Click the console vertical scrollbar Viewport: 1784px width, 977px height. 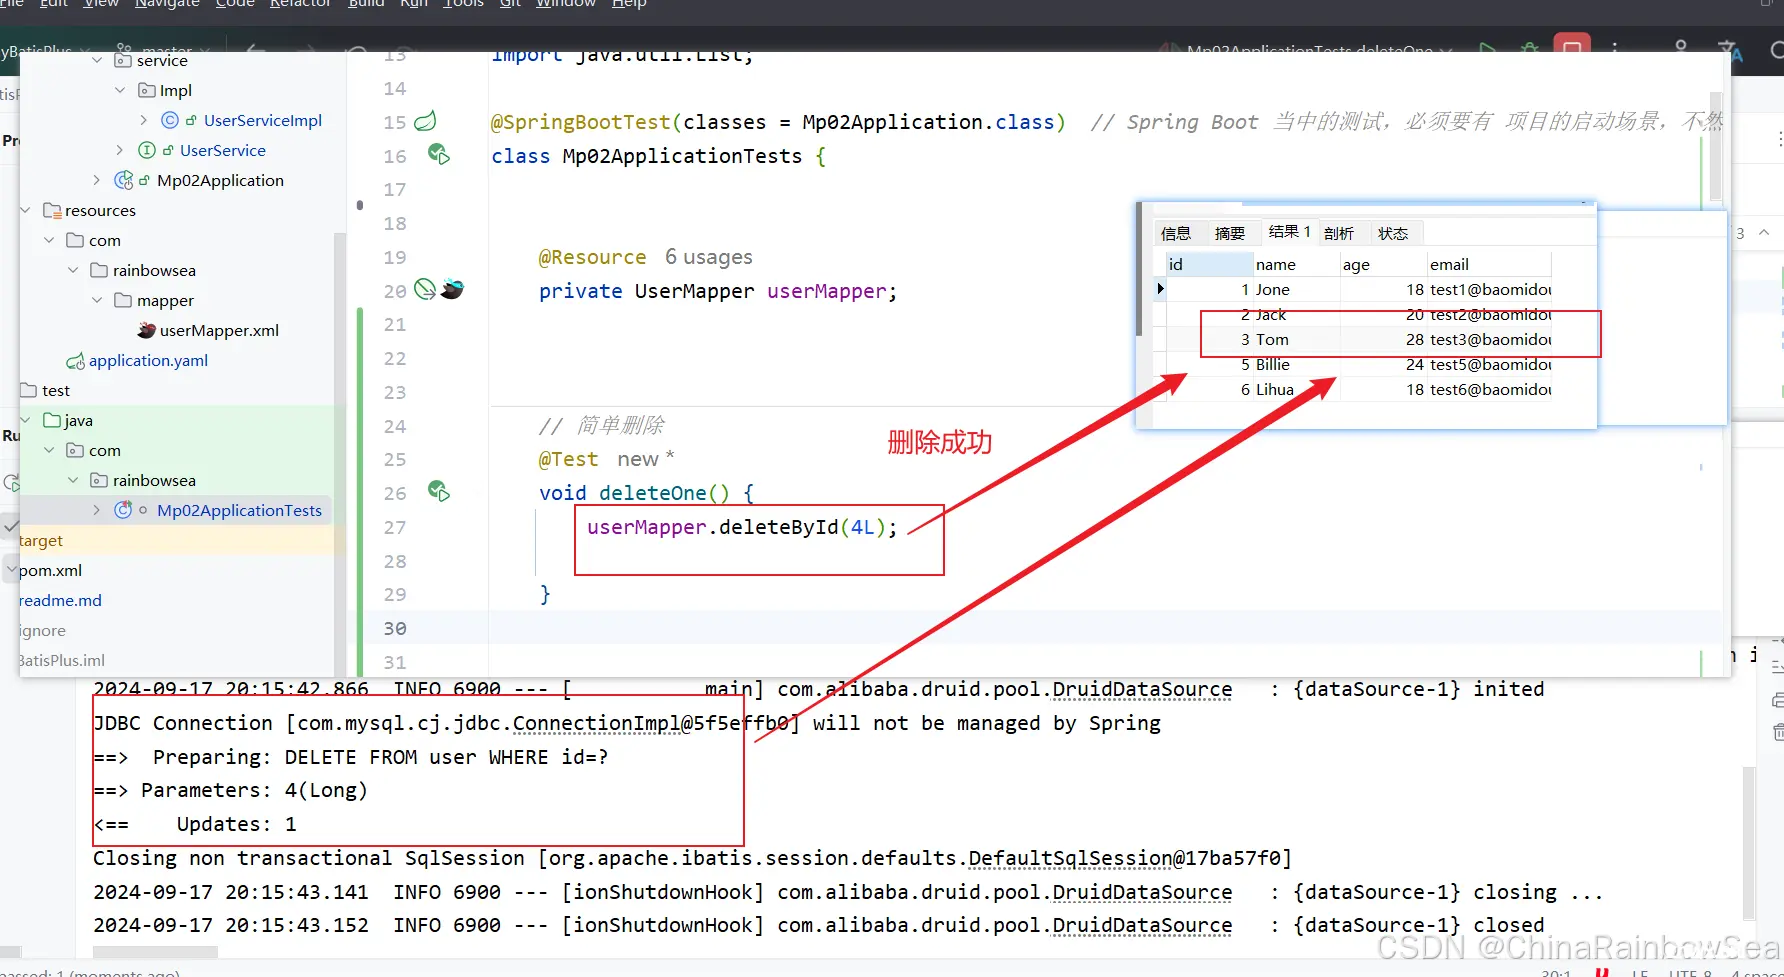pyautogui.click(x=1748, y=842)
